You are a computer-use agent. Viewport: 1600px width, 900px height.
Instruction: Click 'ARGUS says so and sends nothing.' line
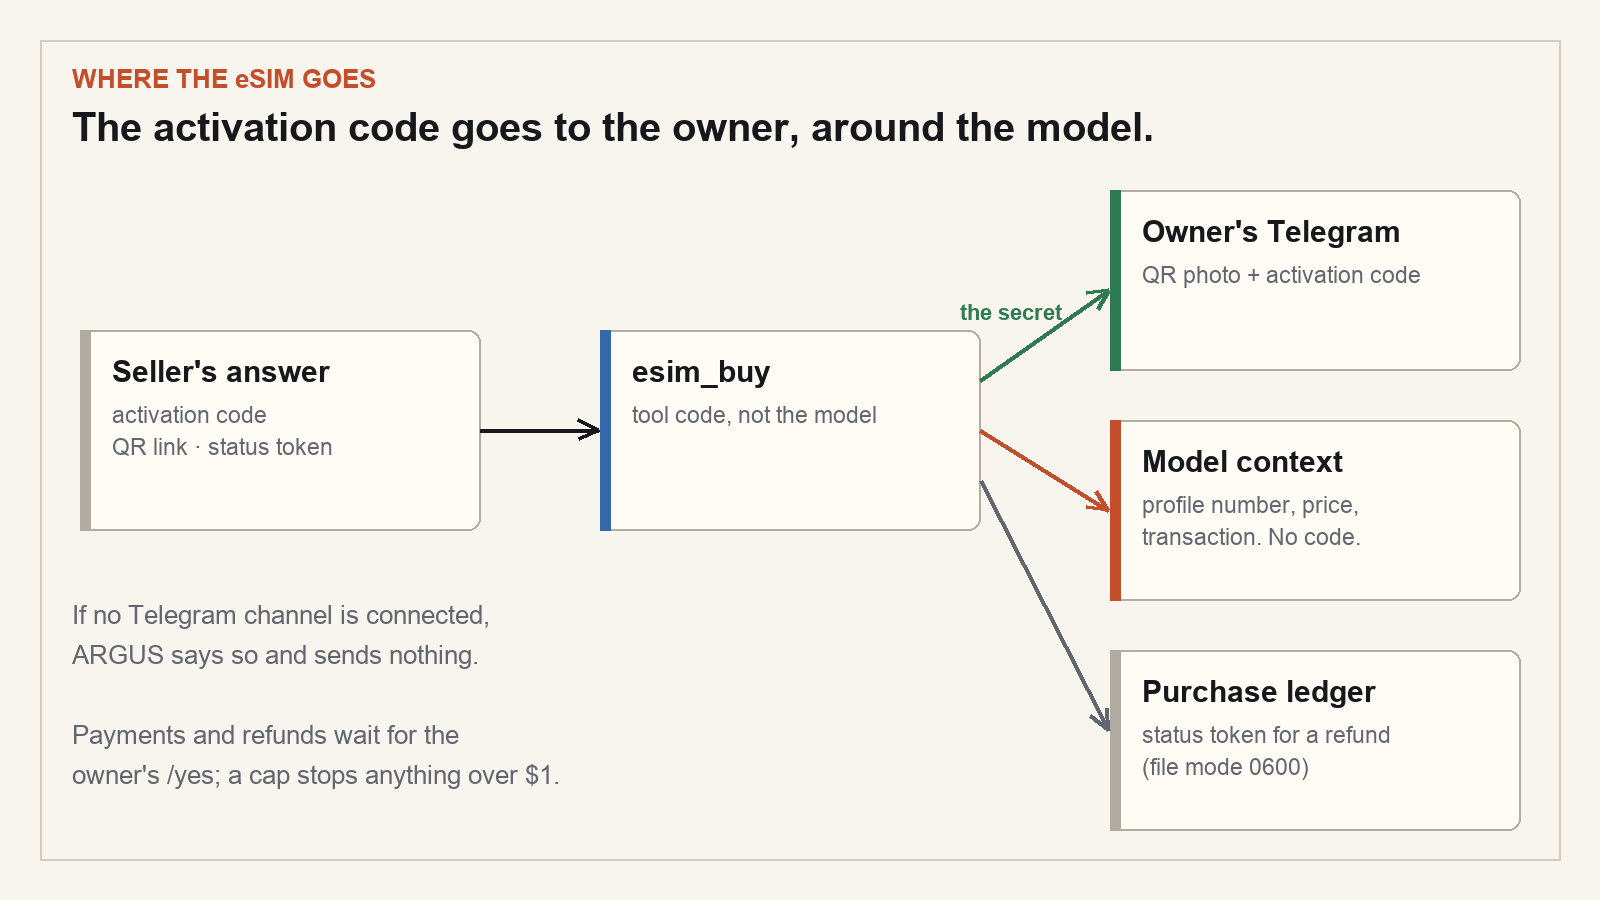click(275, 655)
